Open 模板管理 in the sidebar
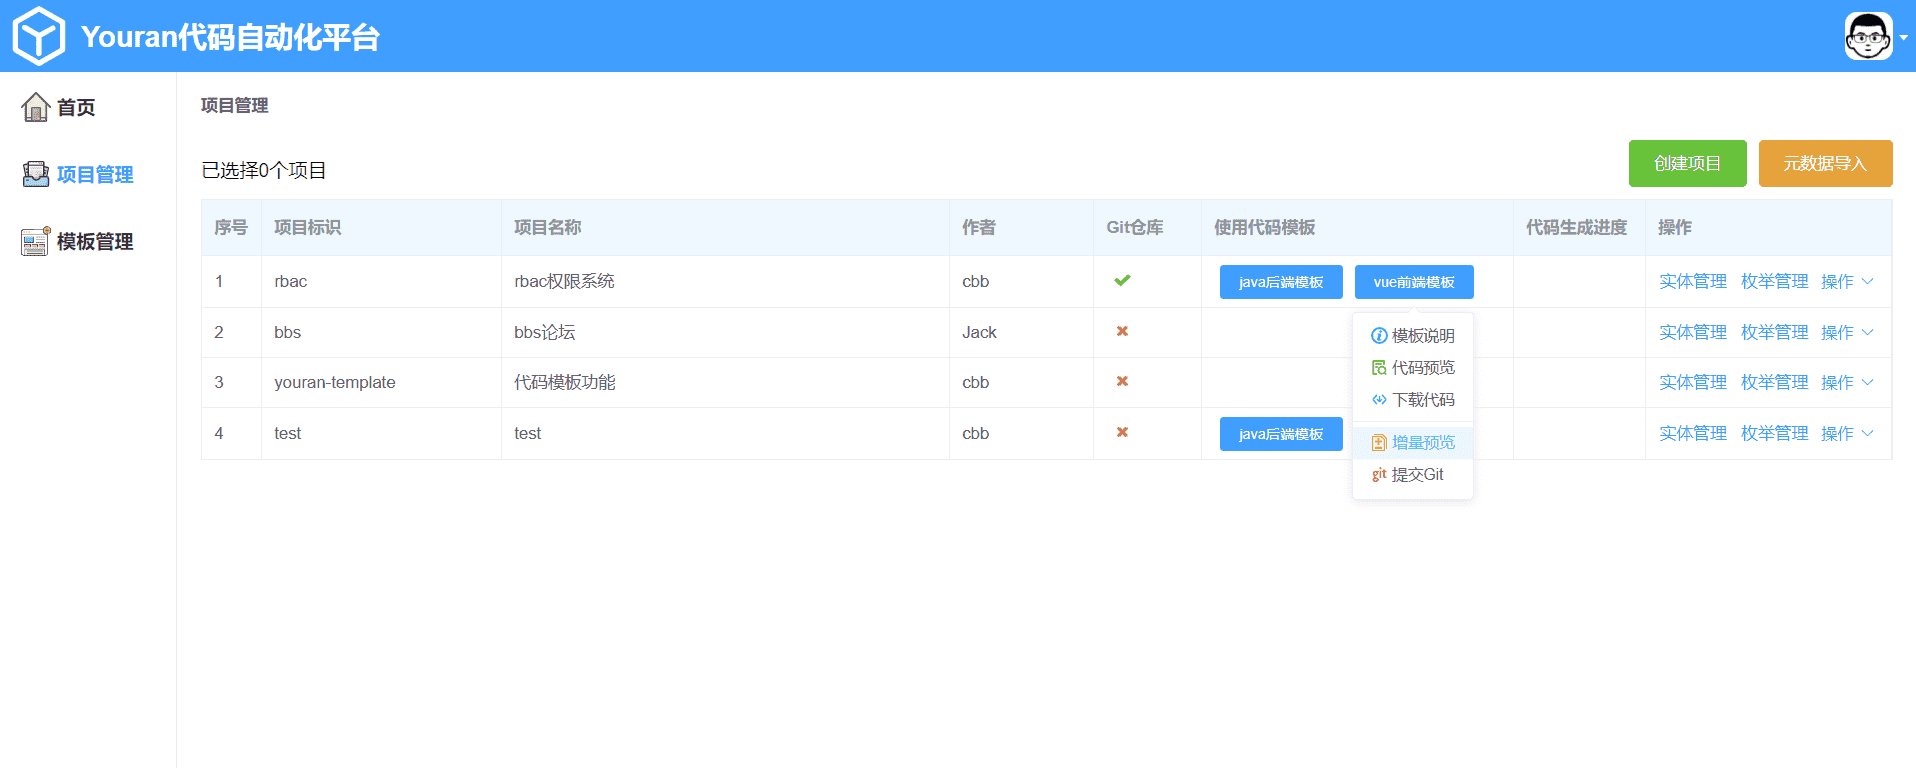The height and width of the screenshot is (768, 1916). point(95,241)
